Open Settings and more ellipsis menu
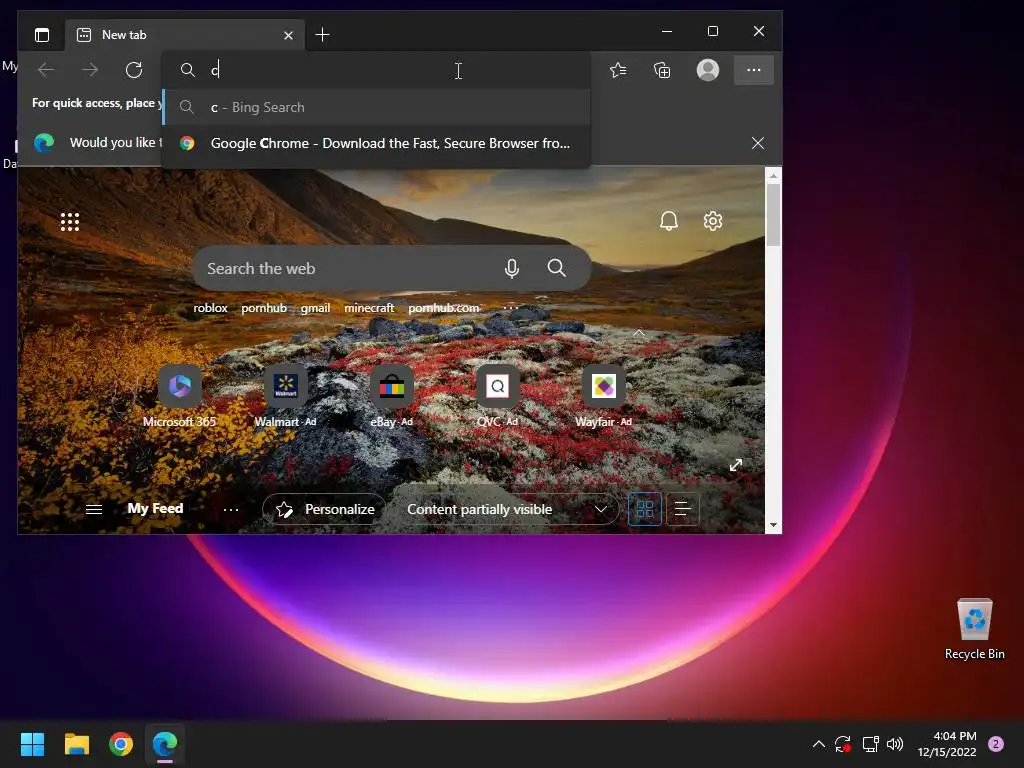 pyautogui.click(x=754, y=70)
